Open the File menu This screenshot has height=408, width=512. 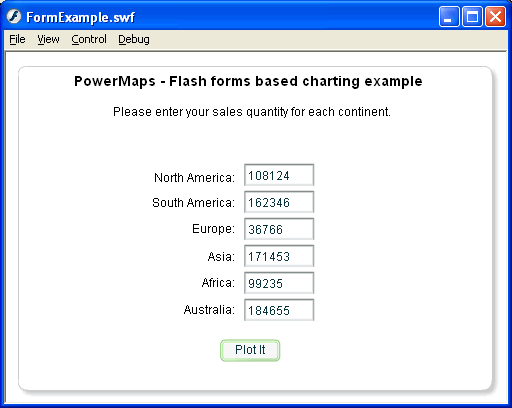[x=17, y=39]
